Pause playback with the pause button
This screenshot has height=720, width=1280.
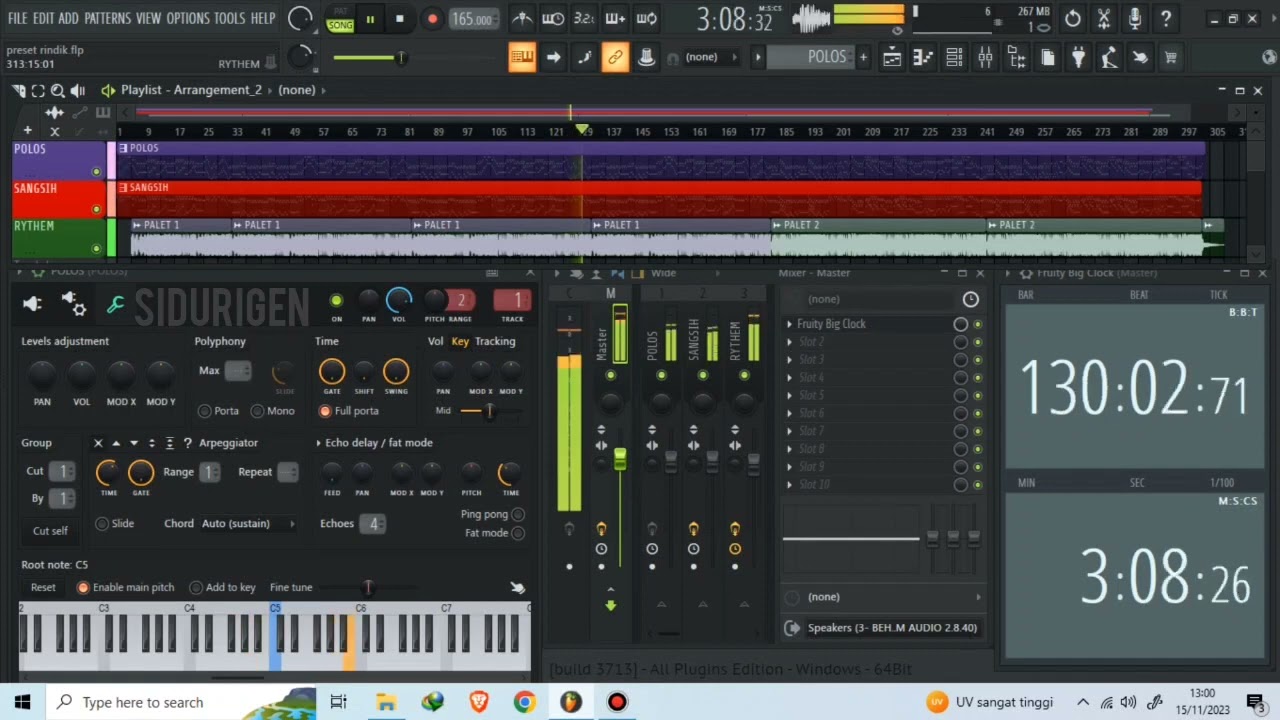(370, 19)
